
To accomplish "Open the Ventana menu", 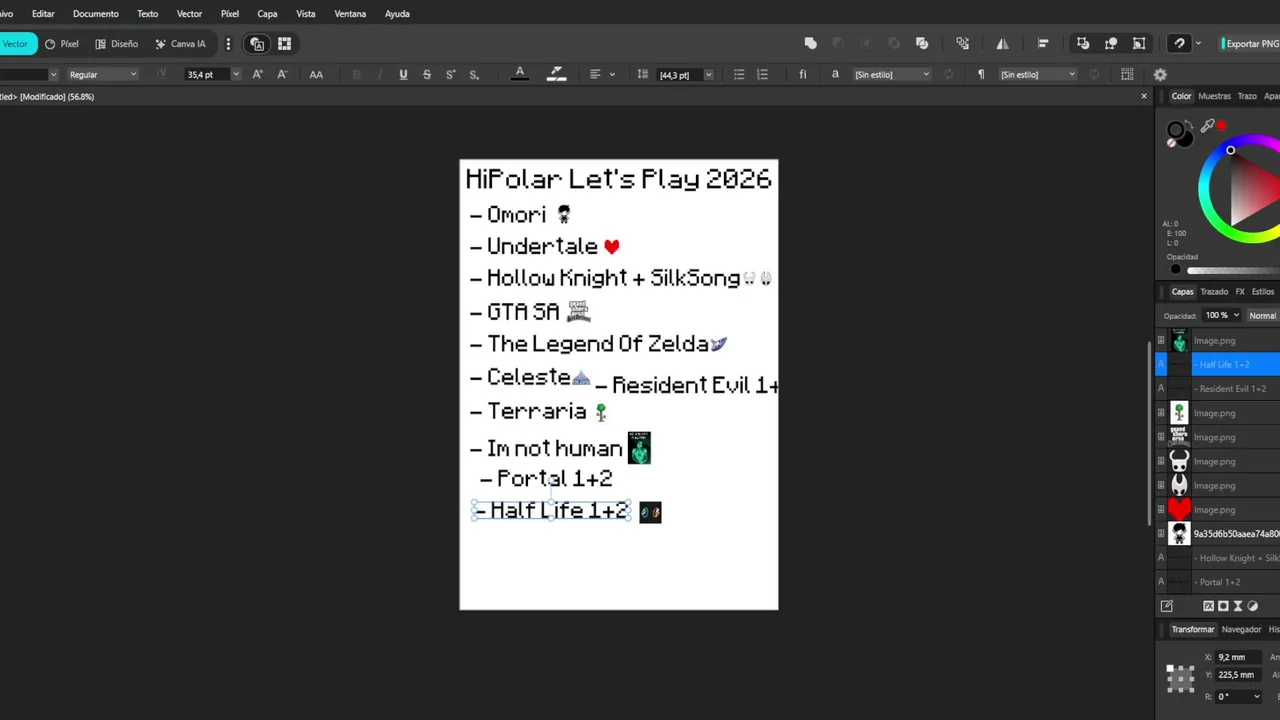I will pyautogui.click(x=350, y=14).
